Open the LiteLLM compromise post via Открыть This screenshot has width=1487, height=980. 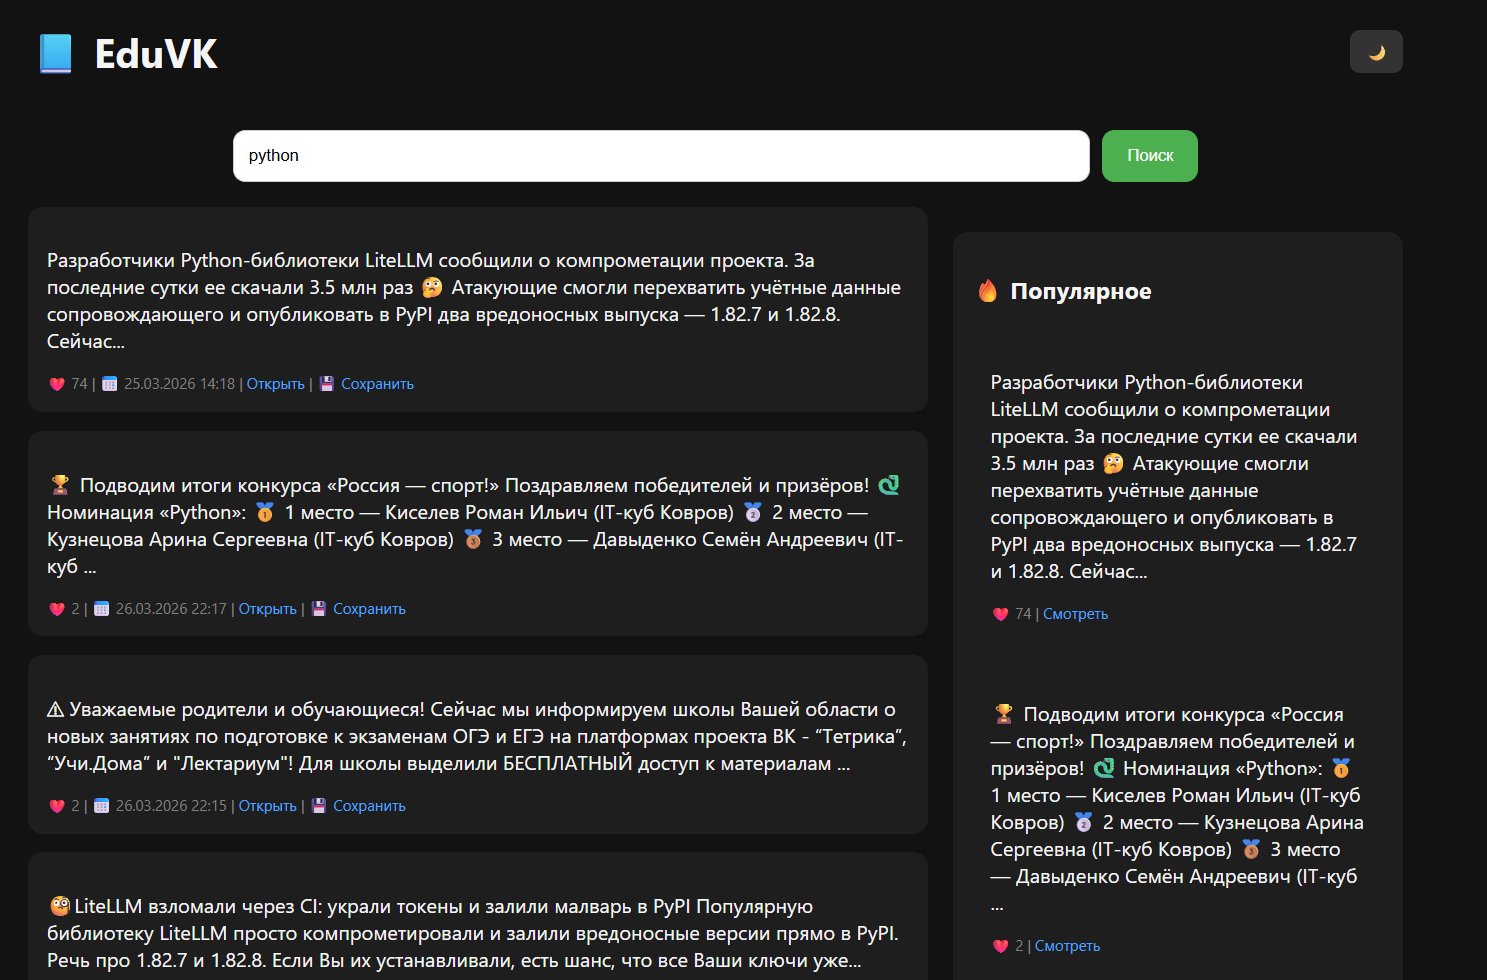[x=275, y=384]
